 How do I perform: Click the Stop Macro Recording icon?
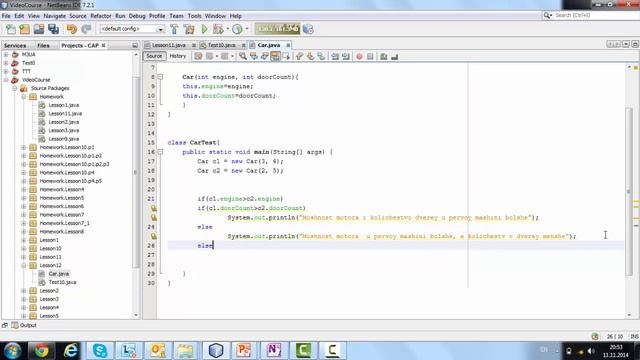click(370, 56)
